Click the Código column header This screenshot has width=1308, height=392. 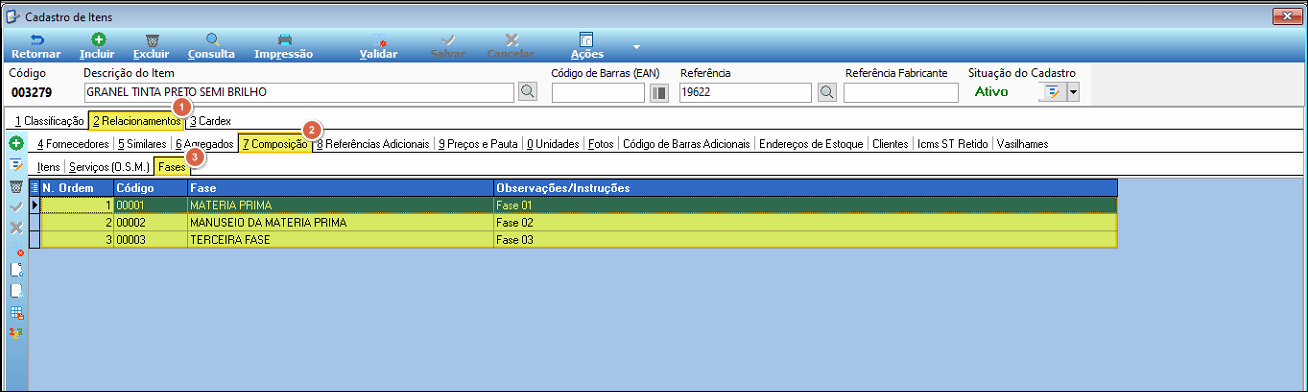point(150,188)
